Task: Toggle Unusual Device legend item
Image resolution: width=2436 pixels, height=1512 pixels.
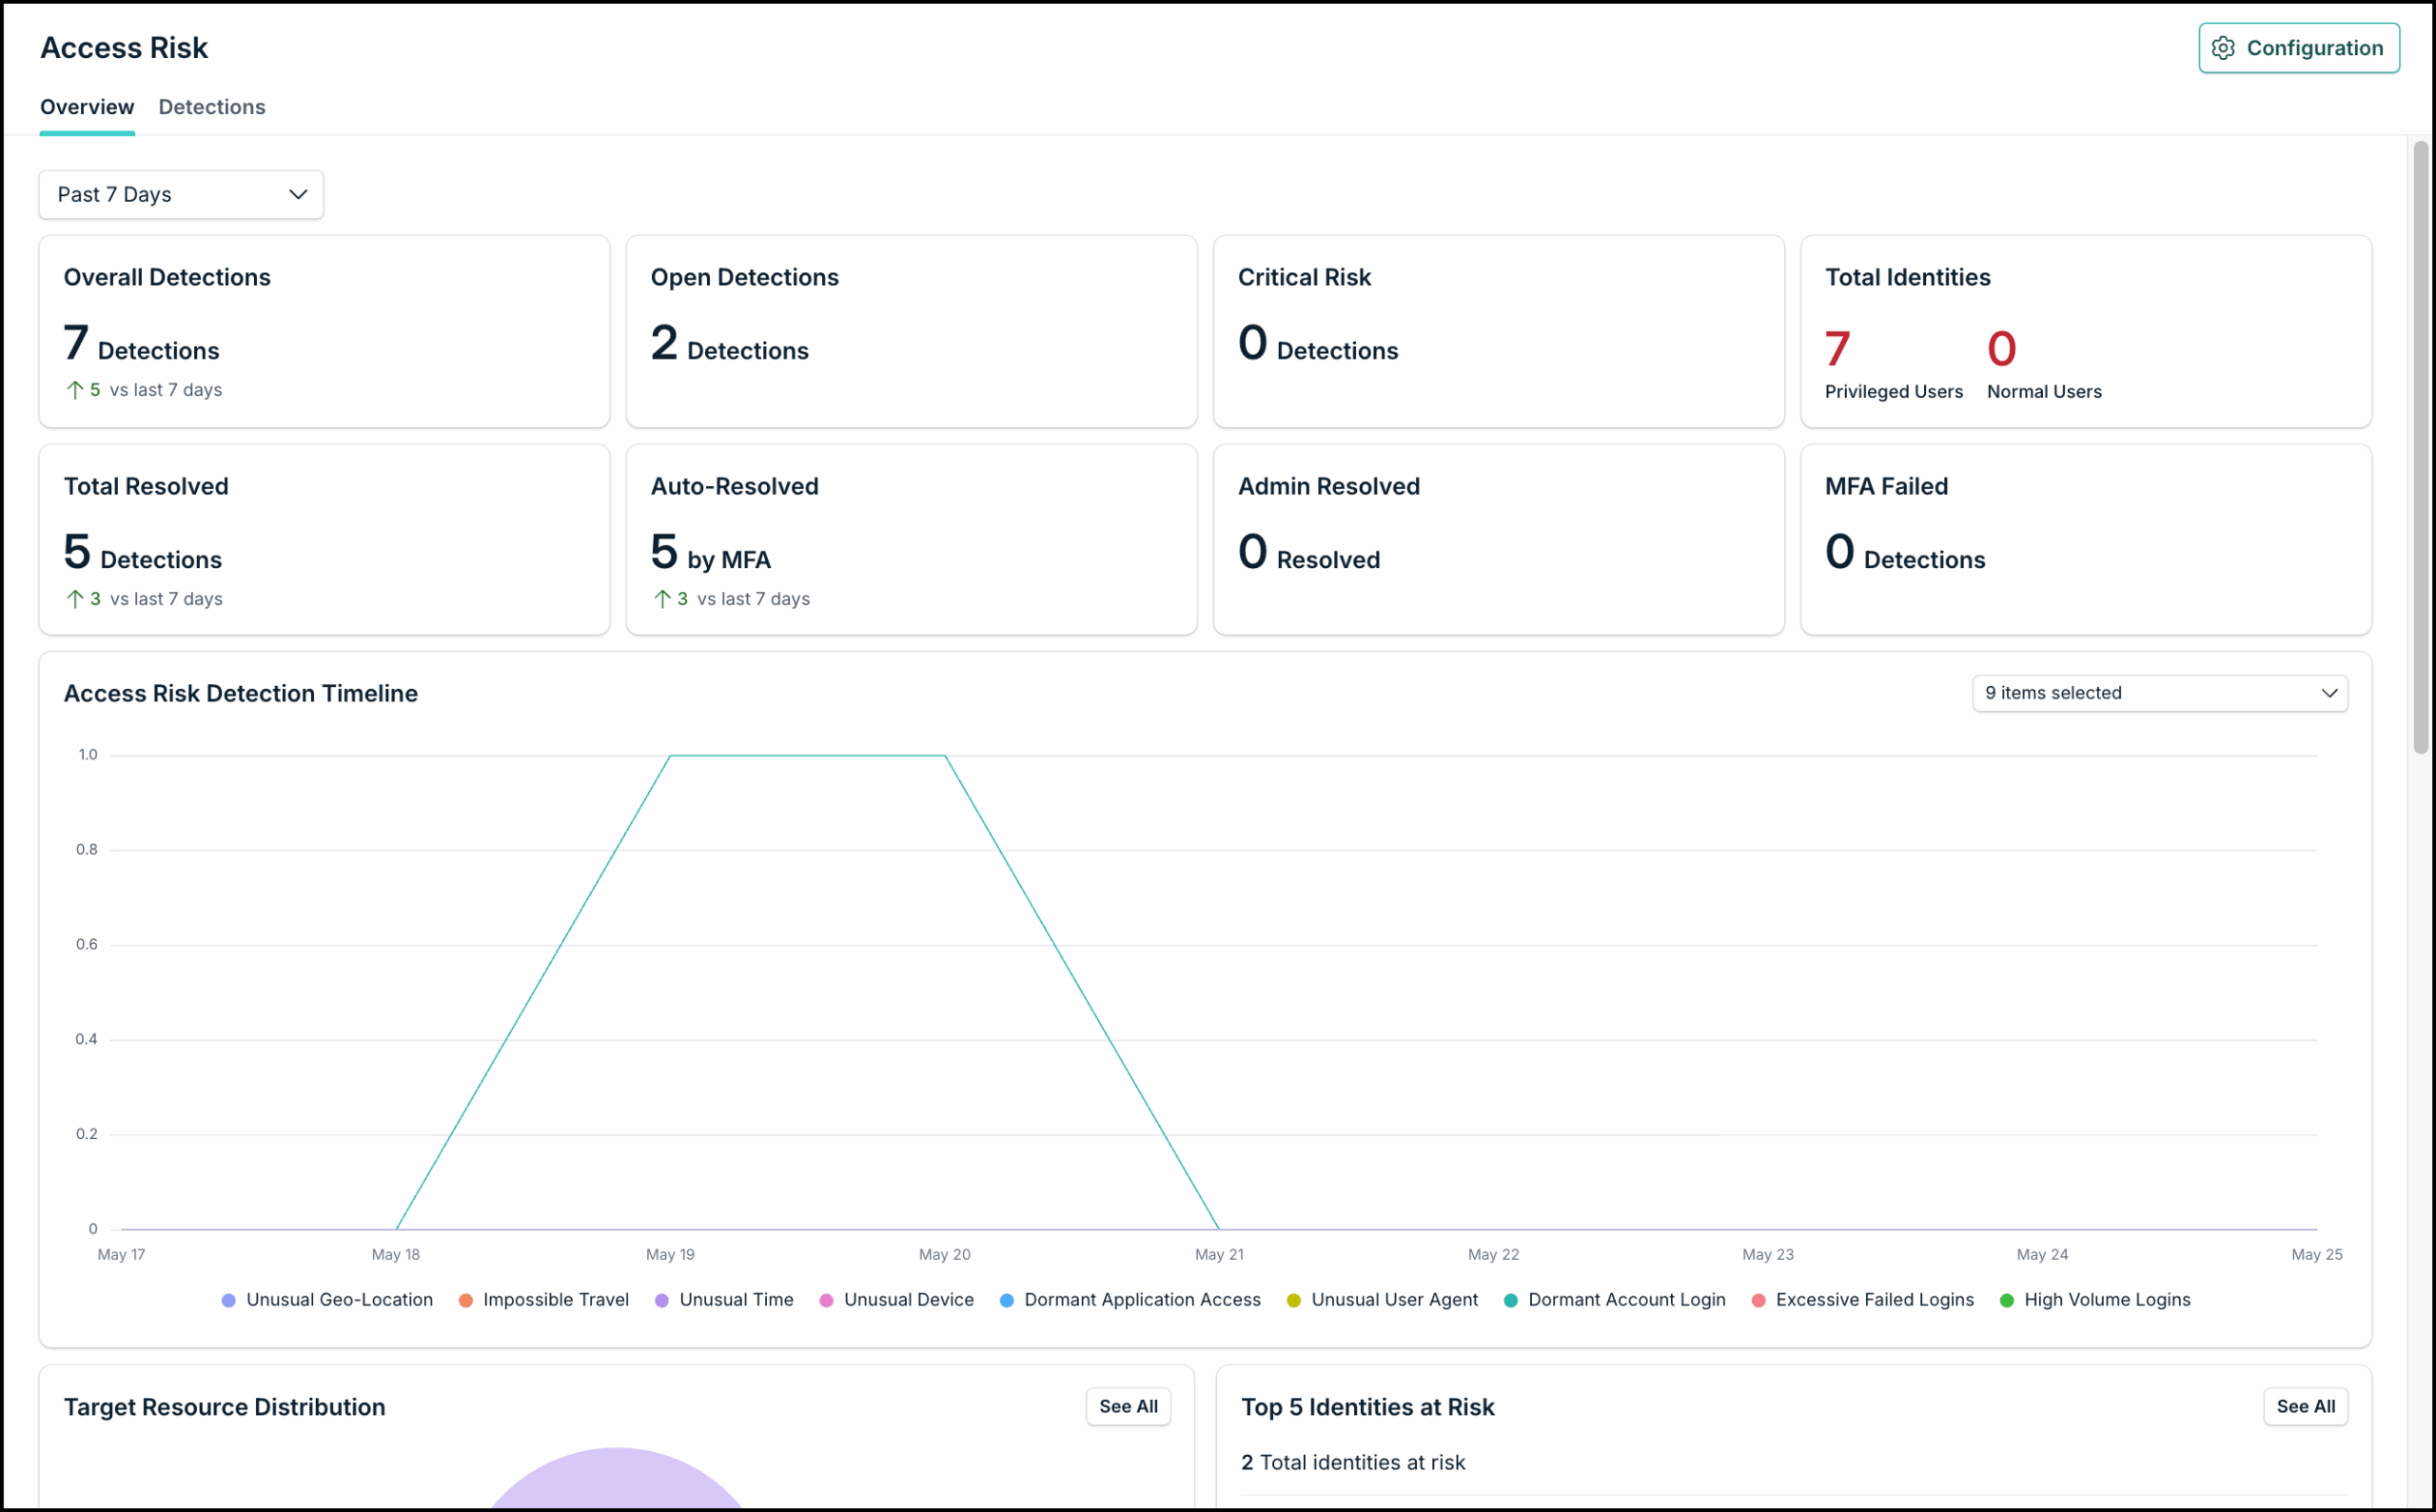Action: [896, 1299]
